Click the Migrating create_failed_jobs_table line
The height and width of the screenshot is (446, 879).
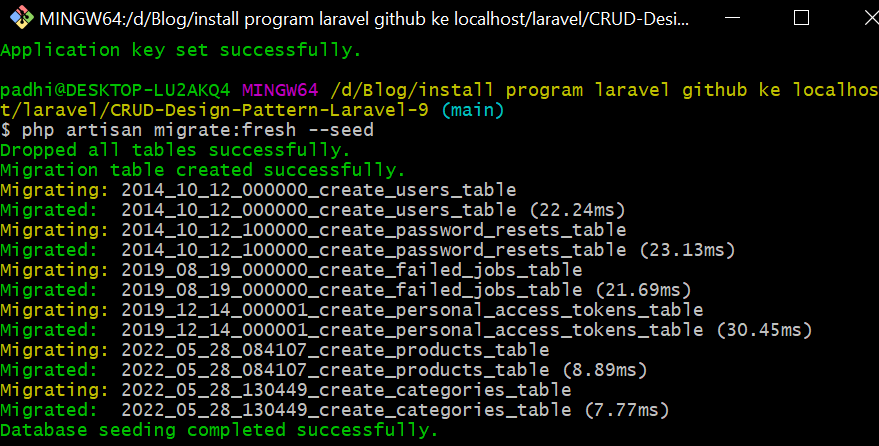coord(291,270)
